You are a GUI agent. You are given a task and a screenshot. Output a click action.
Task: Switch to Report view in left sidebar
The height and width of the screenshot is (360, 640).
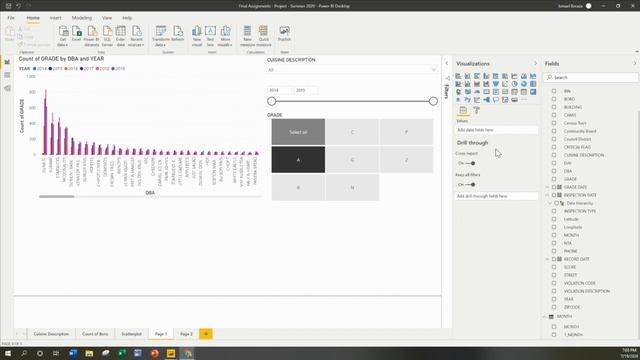coord(7,62)
